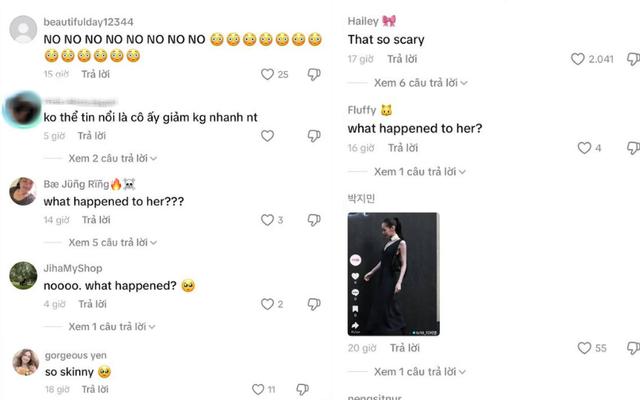640x400 pixels.
Task: Toggle heart on the Vietnamese weight loss comment
Action: coord(267,136)
